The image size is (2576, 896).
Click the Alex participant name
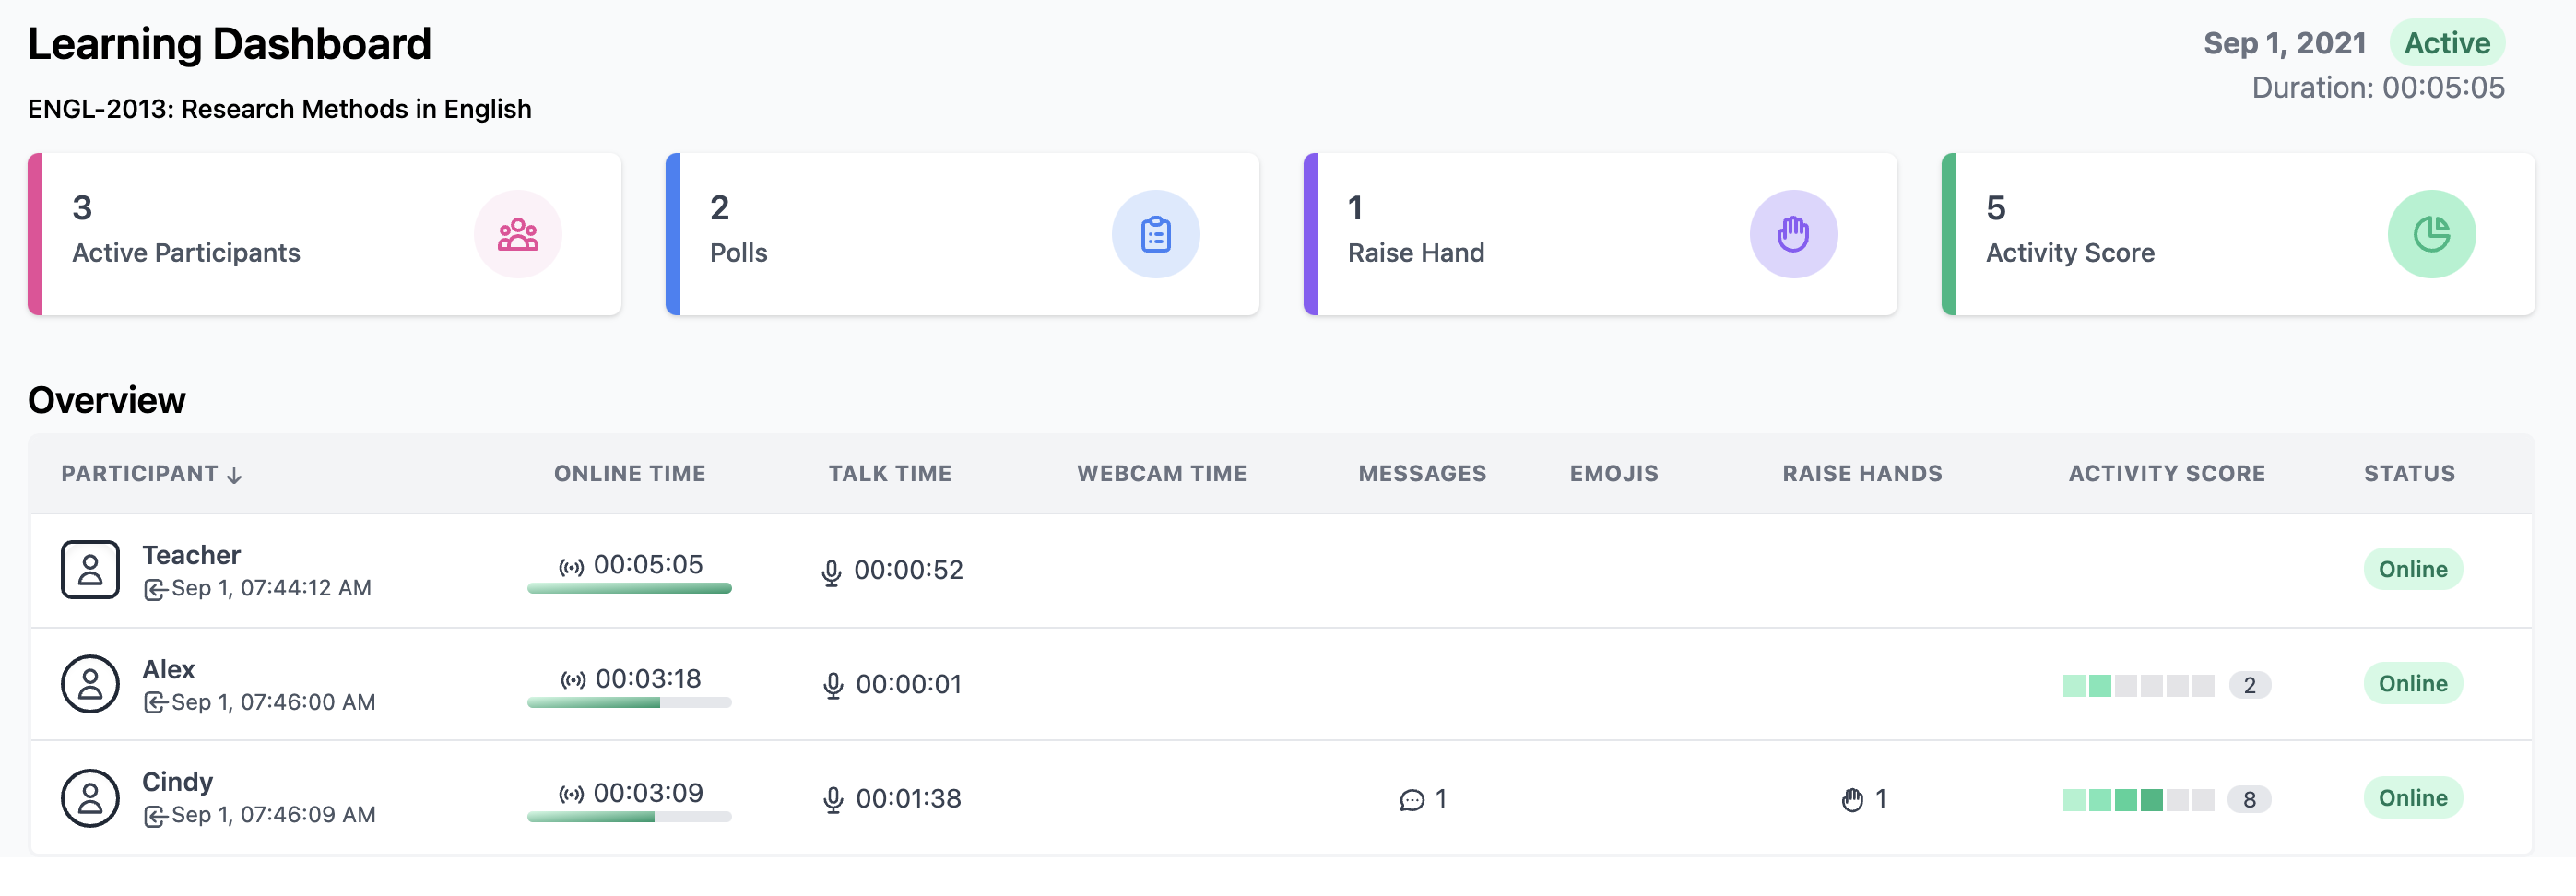coord(168,669)
